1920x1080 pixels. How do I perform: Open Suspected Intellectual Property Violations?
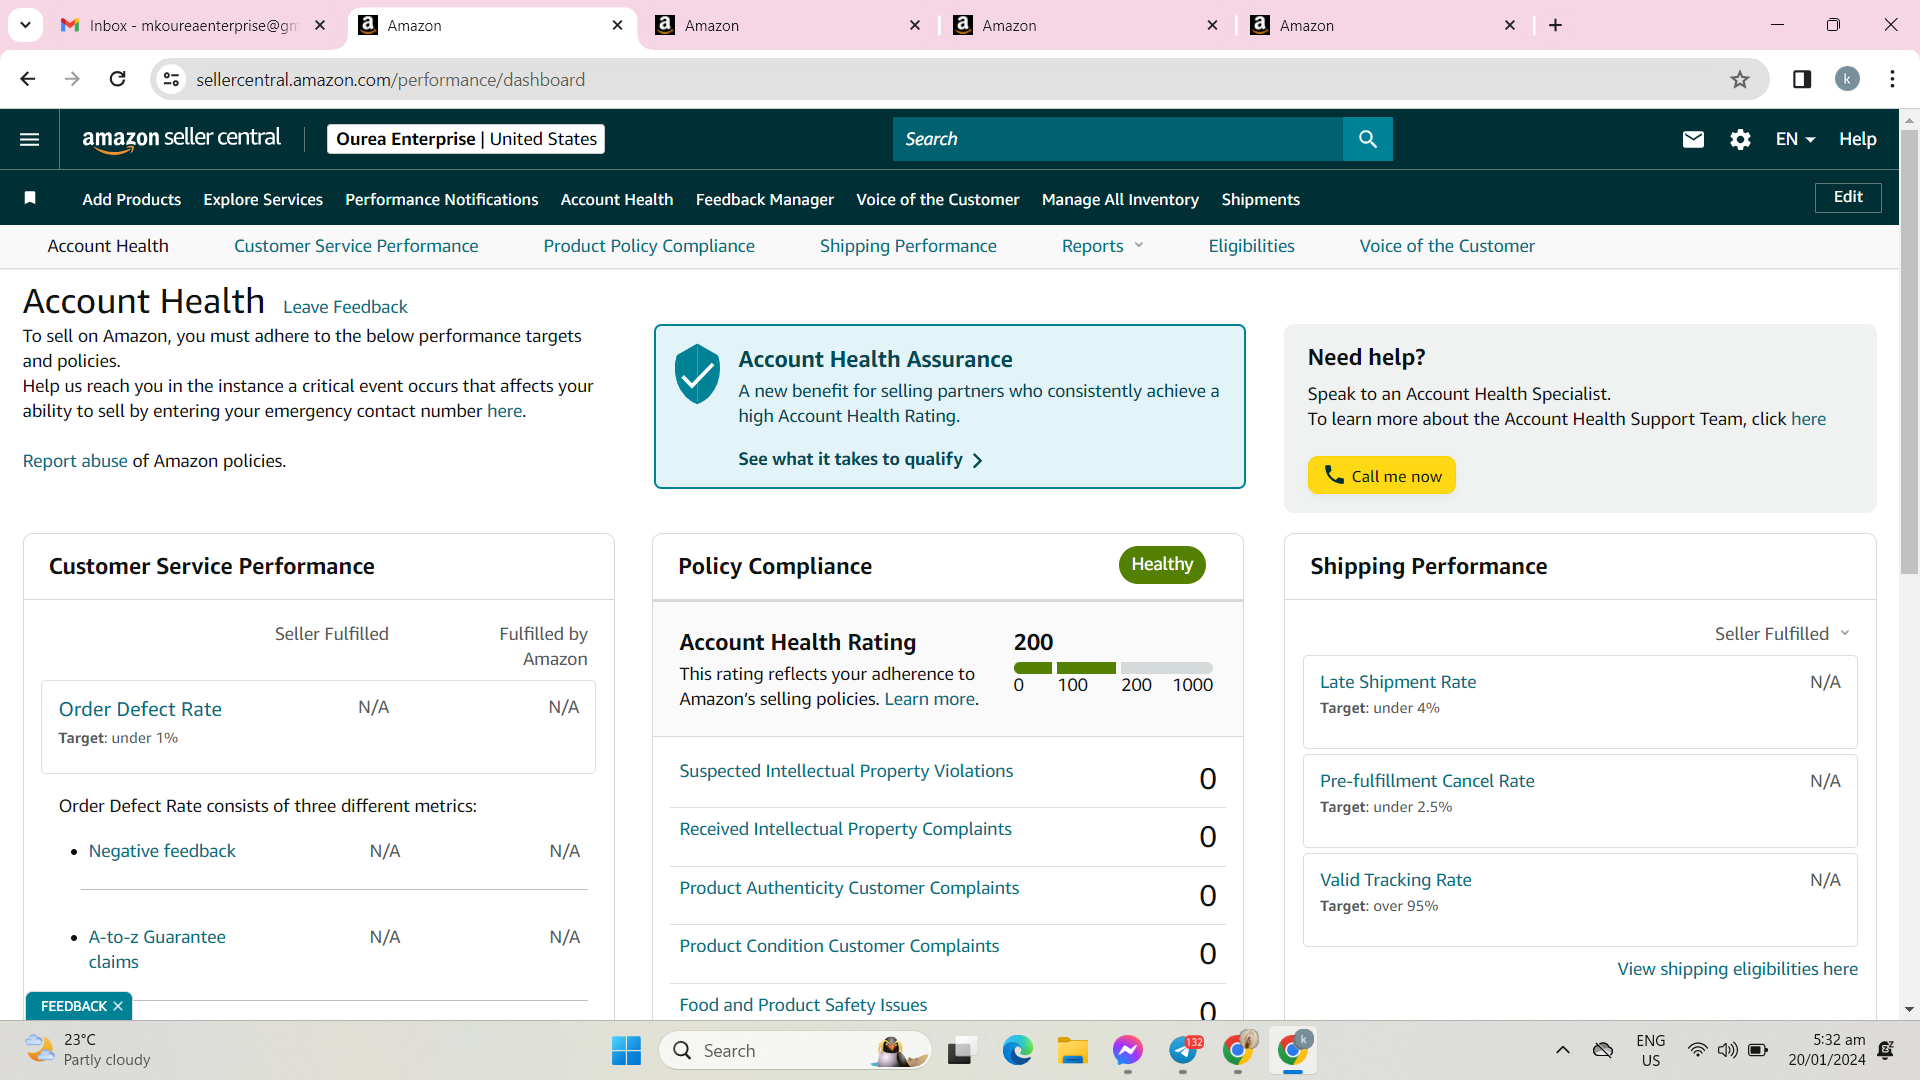pyautogui.click(x=846, y=771)
